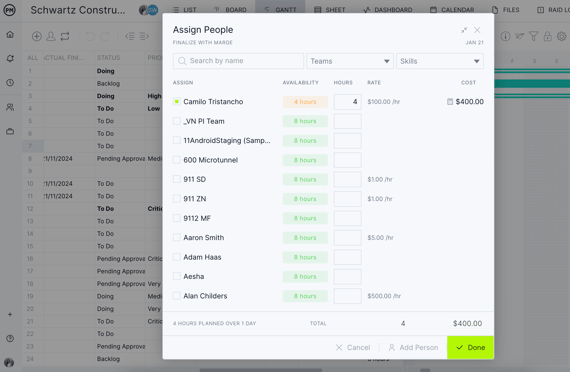This screenshot has height=372, width=570.
Task: Open the Teams dropdown filter
Action: [x=350, y=61]
